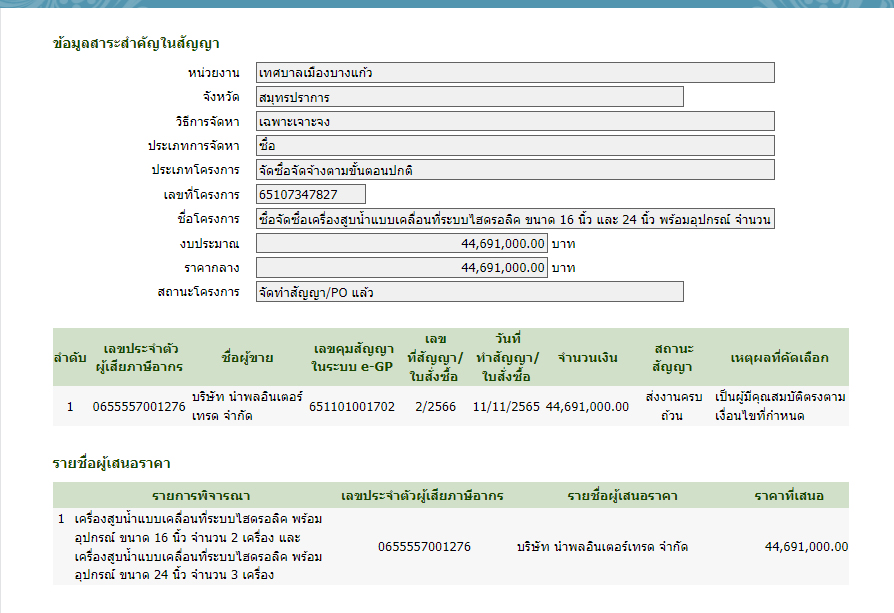Click contract date 11/11/2565 in the table
894x613 pixels.
point(506,407)
